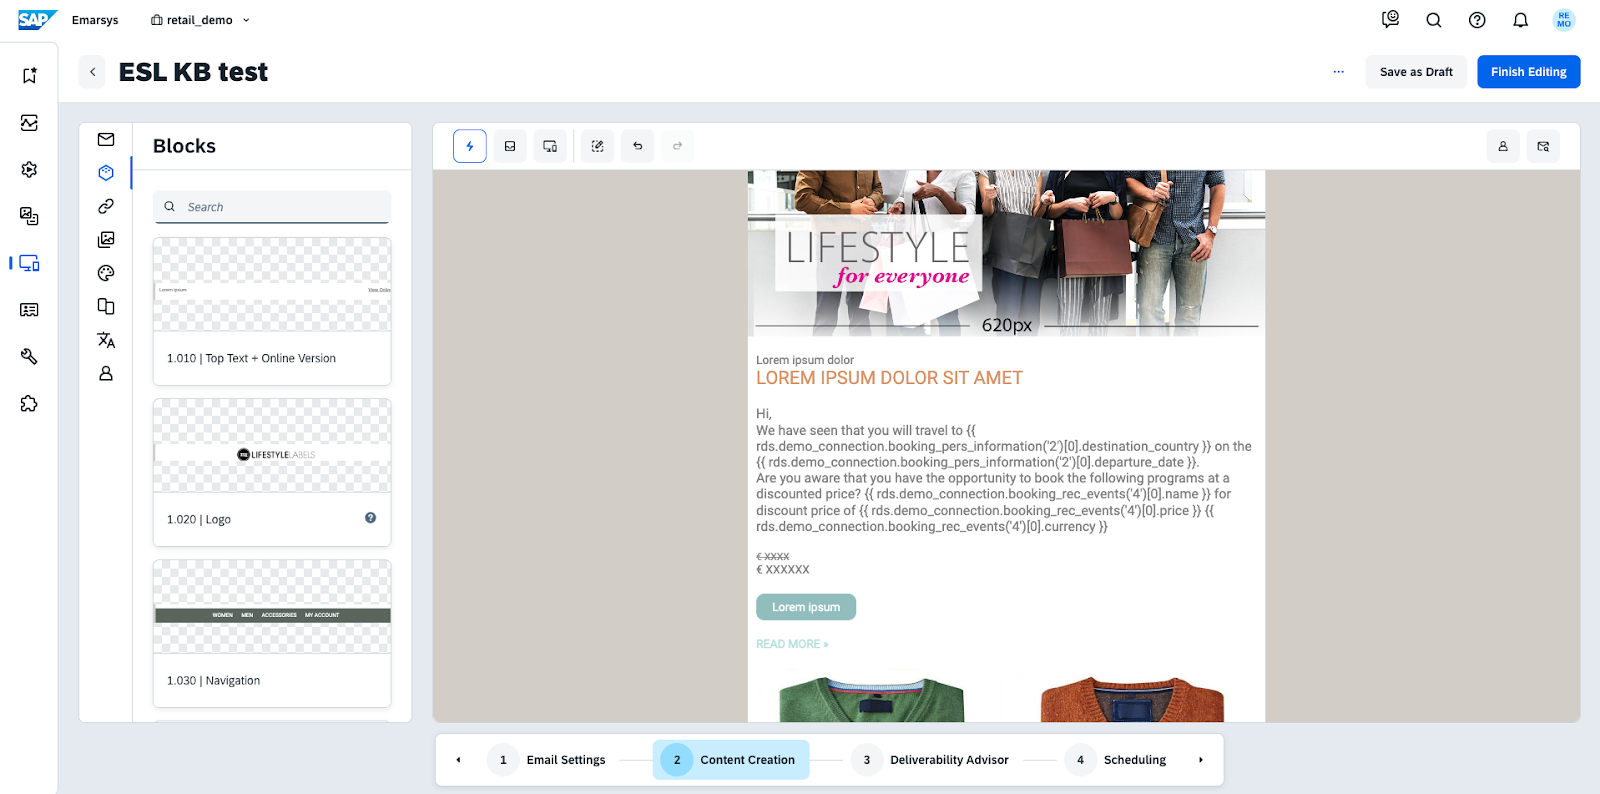This screenshot has width=1600, height=794.
Task: Open the images icon in editor sidebar
Action: pos(106,240)
